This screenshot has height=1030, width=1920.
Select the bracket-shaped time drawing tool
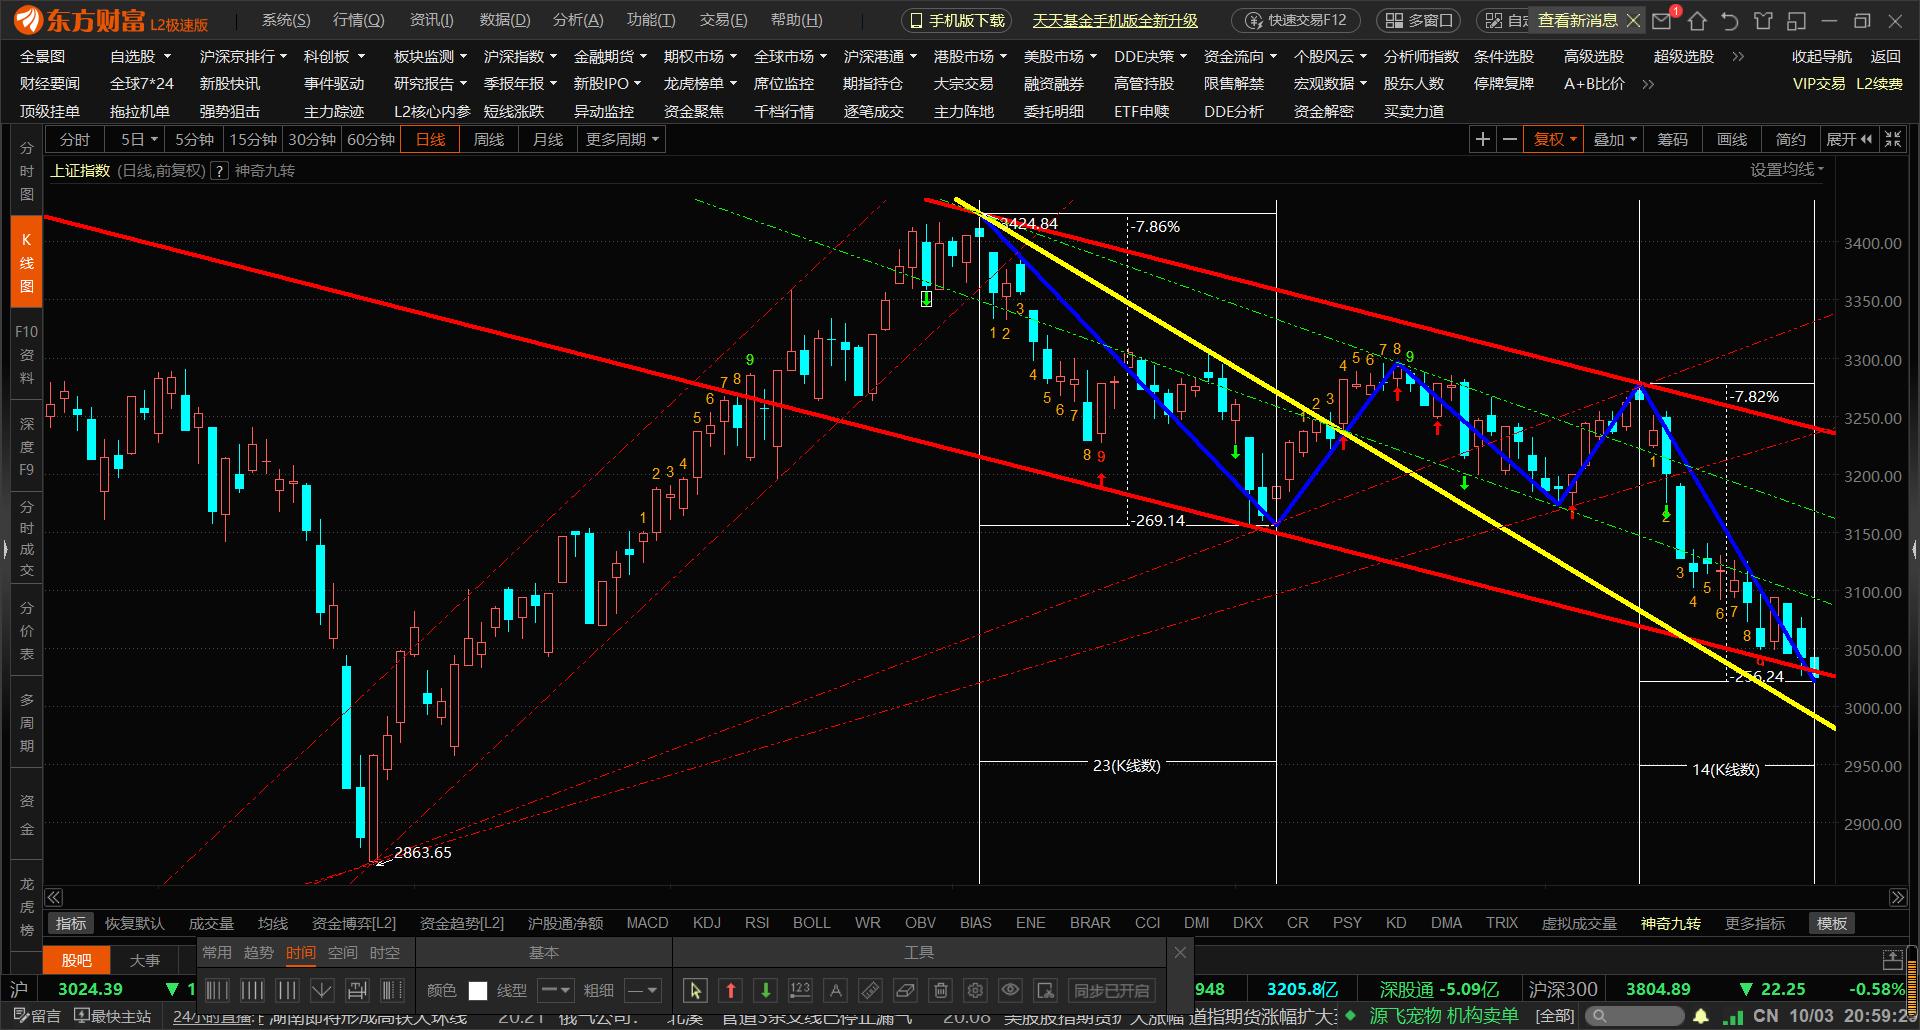[x=357, y=990]
